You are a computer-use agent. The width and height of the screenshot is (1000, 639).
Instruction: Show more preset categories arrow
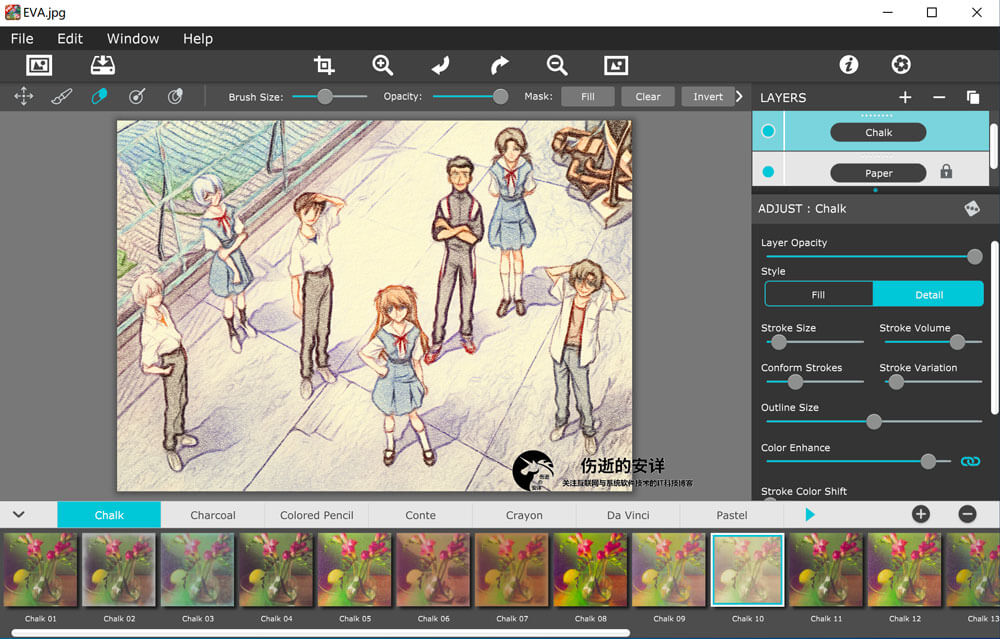(810, 514)
